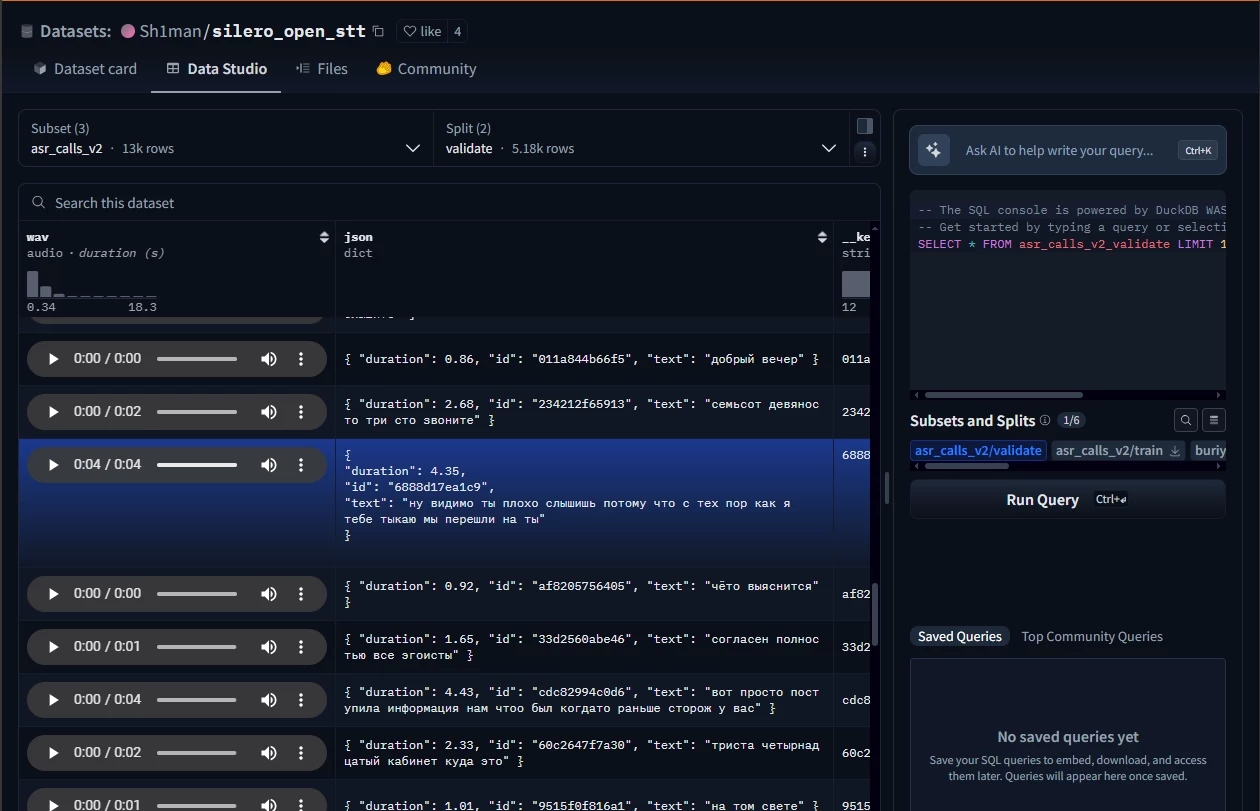Screen dimensions: 1260x811
Task: Toggle the subsets list view icon
Action: coord(1214,421)
